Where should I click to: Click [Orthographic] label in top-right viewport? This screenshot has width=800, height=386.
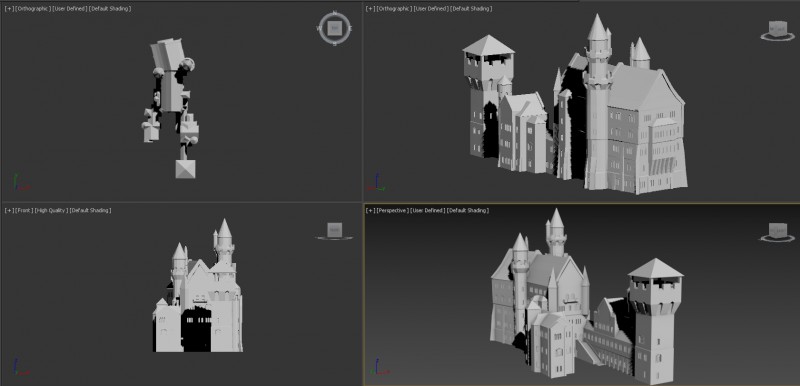click(394, 9)
